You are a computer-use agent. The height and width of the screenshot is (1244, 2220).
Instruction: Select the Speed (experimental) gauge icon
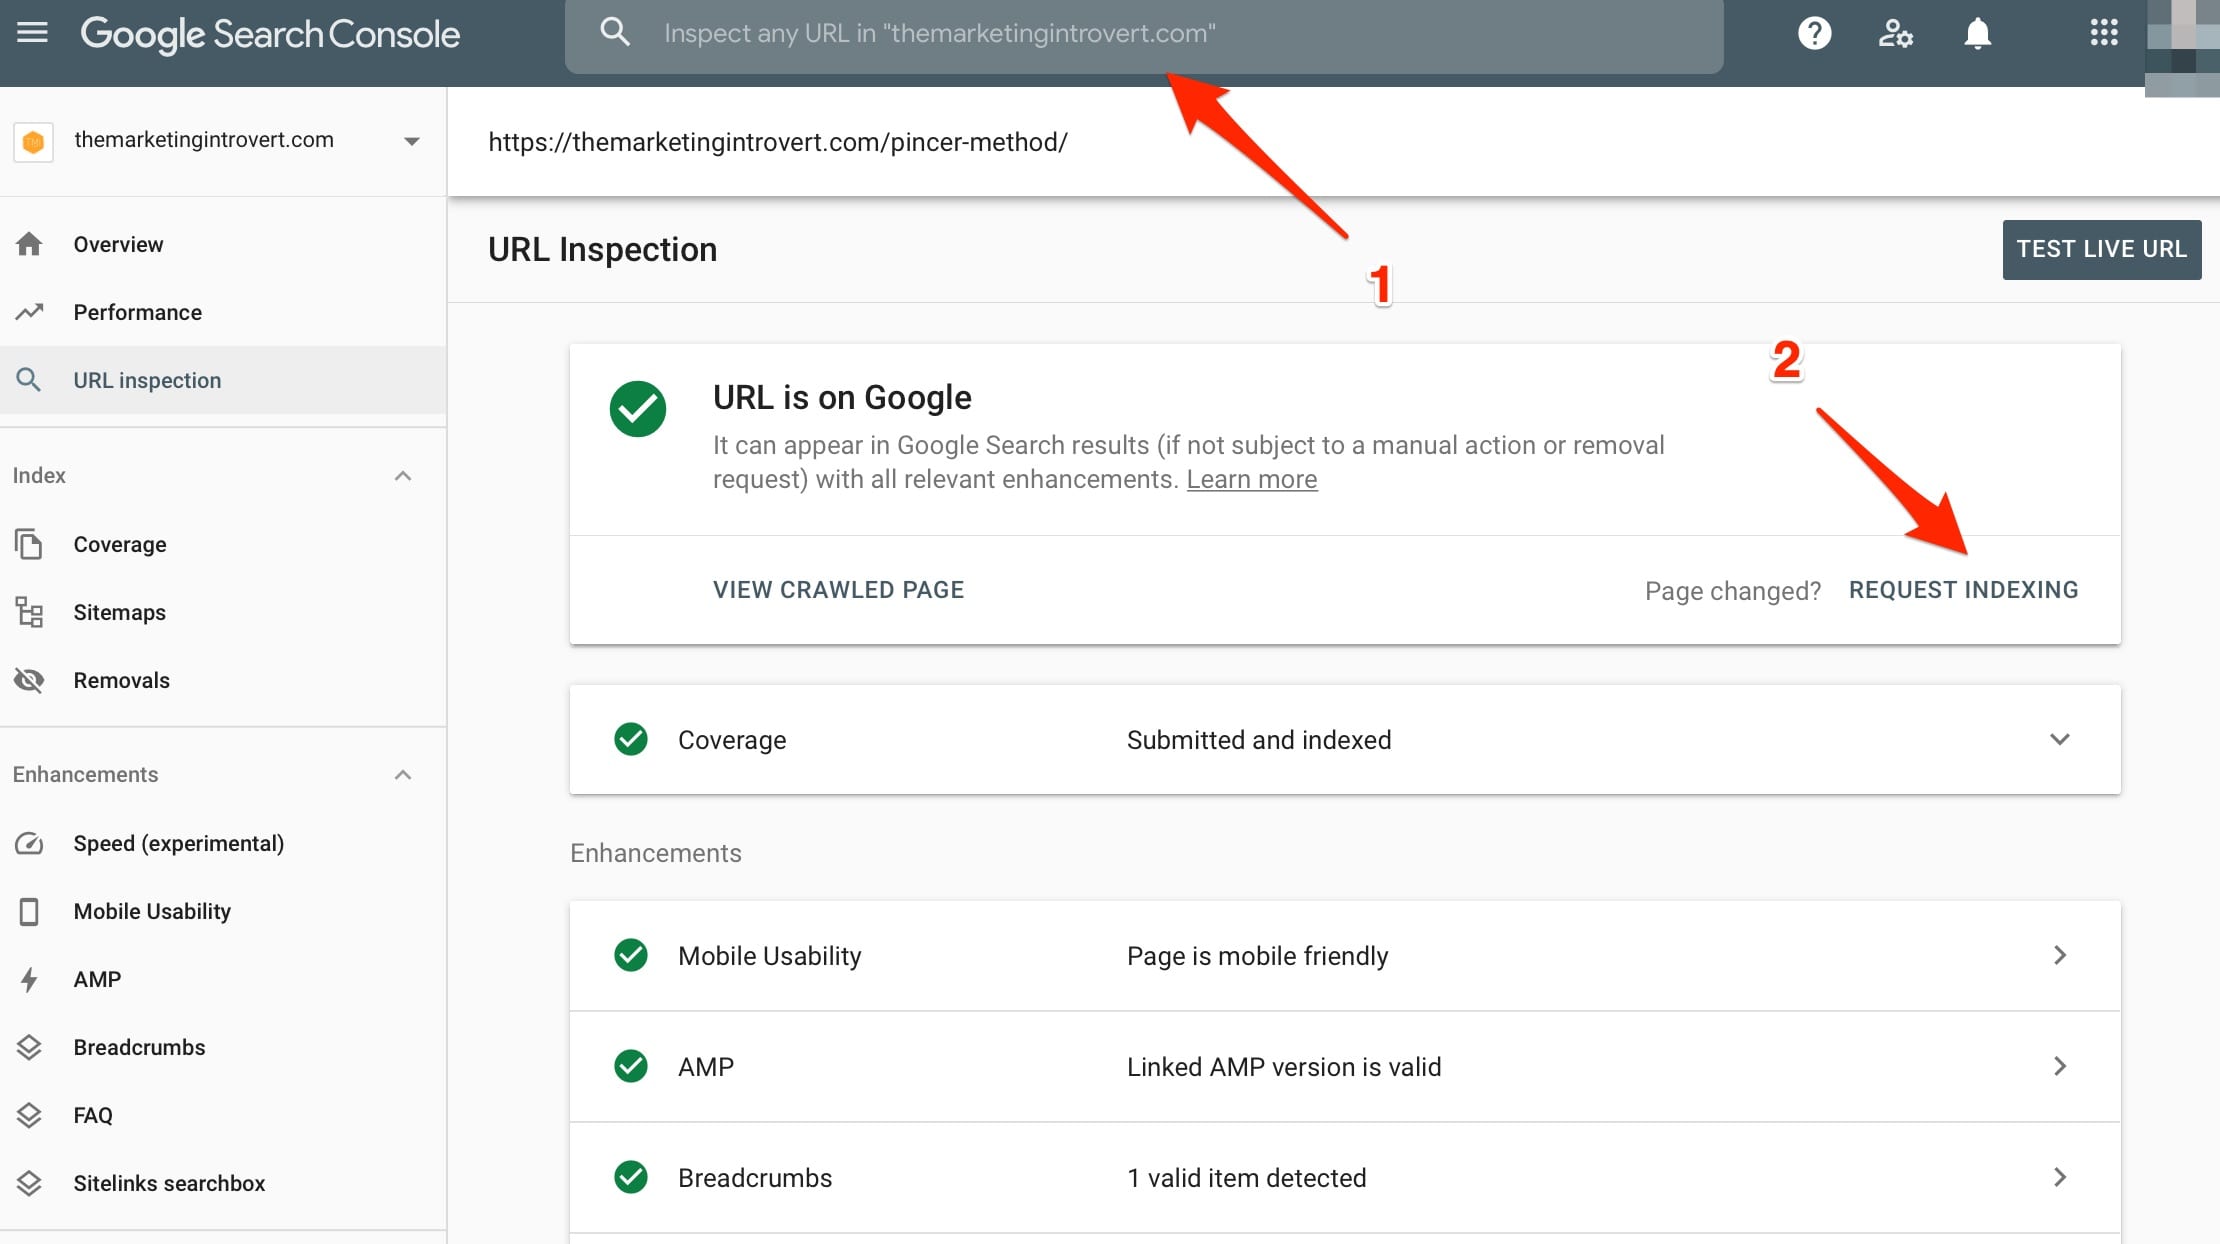pyautogui.click(x=29, y=843)
